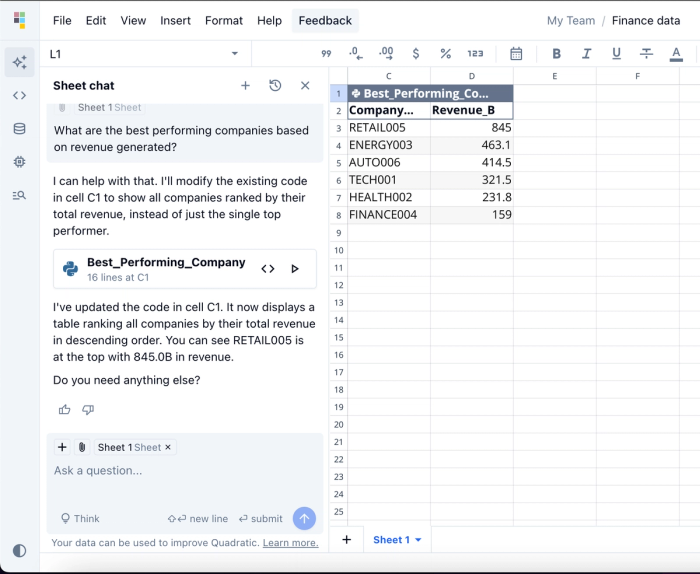Image resolution: width=700 pixels, height=574 pixels.
Task: Click the thumbs up feedback icon
Action: tap(64, 409)
